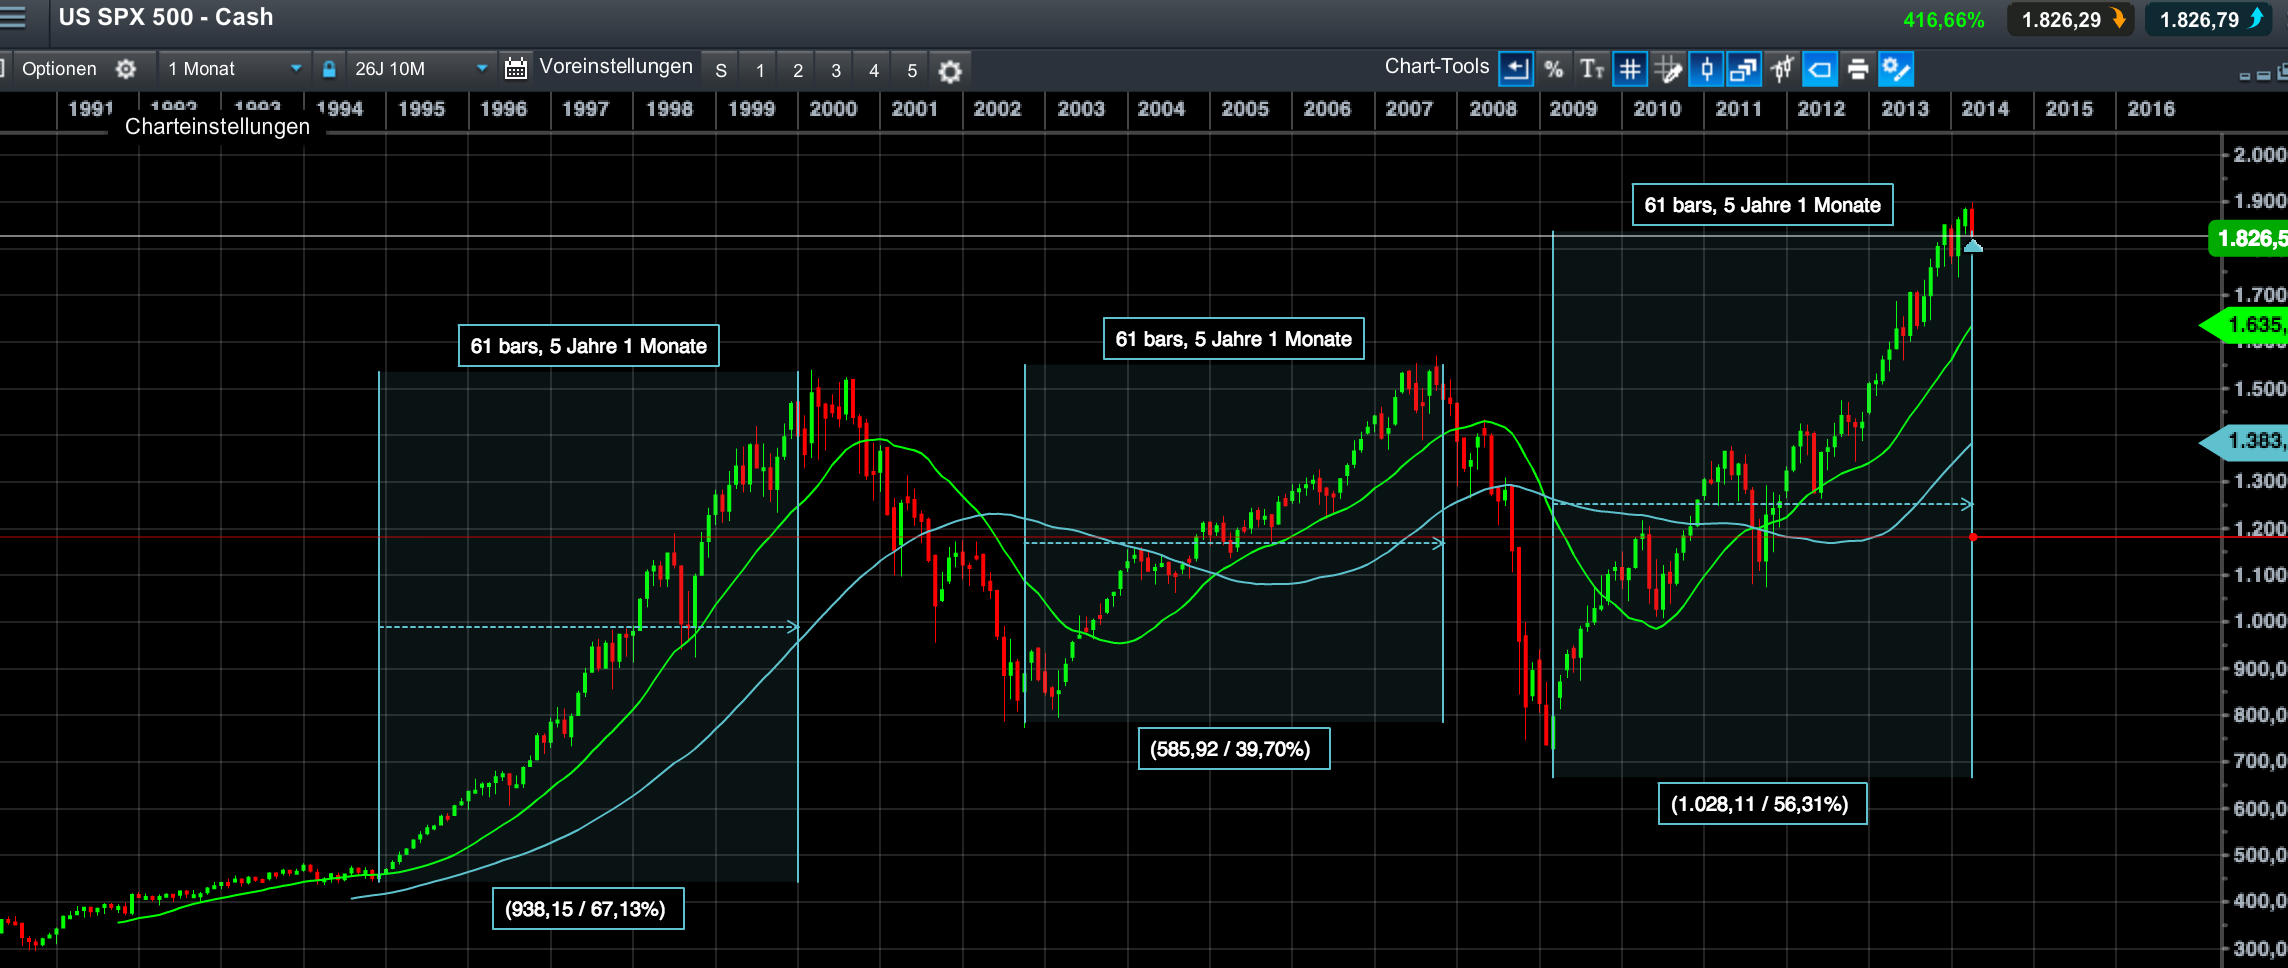
Task: Click the 1.000 price axis label
Action: point(2259,621)
